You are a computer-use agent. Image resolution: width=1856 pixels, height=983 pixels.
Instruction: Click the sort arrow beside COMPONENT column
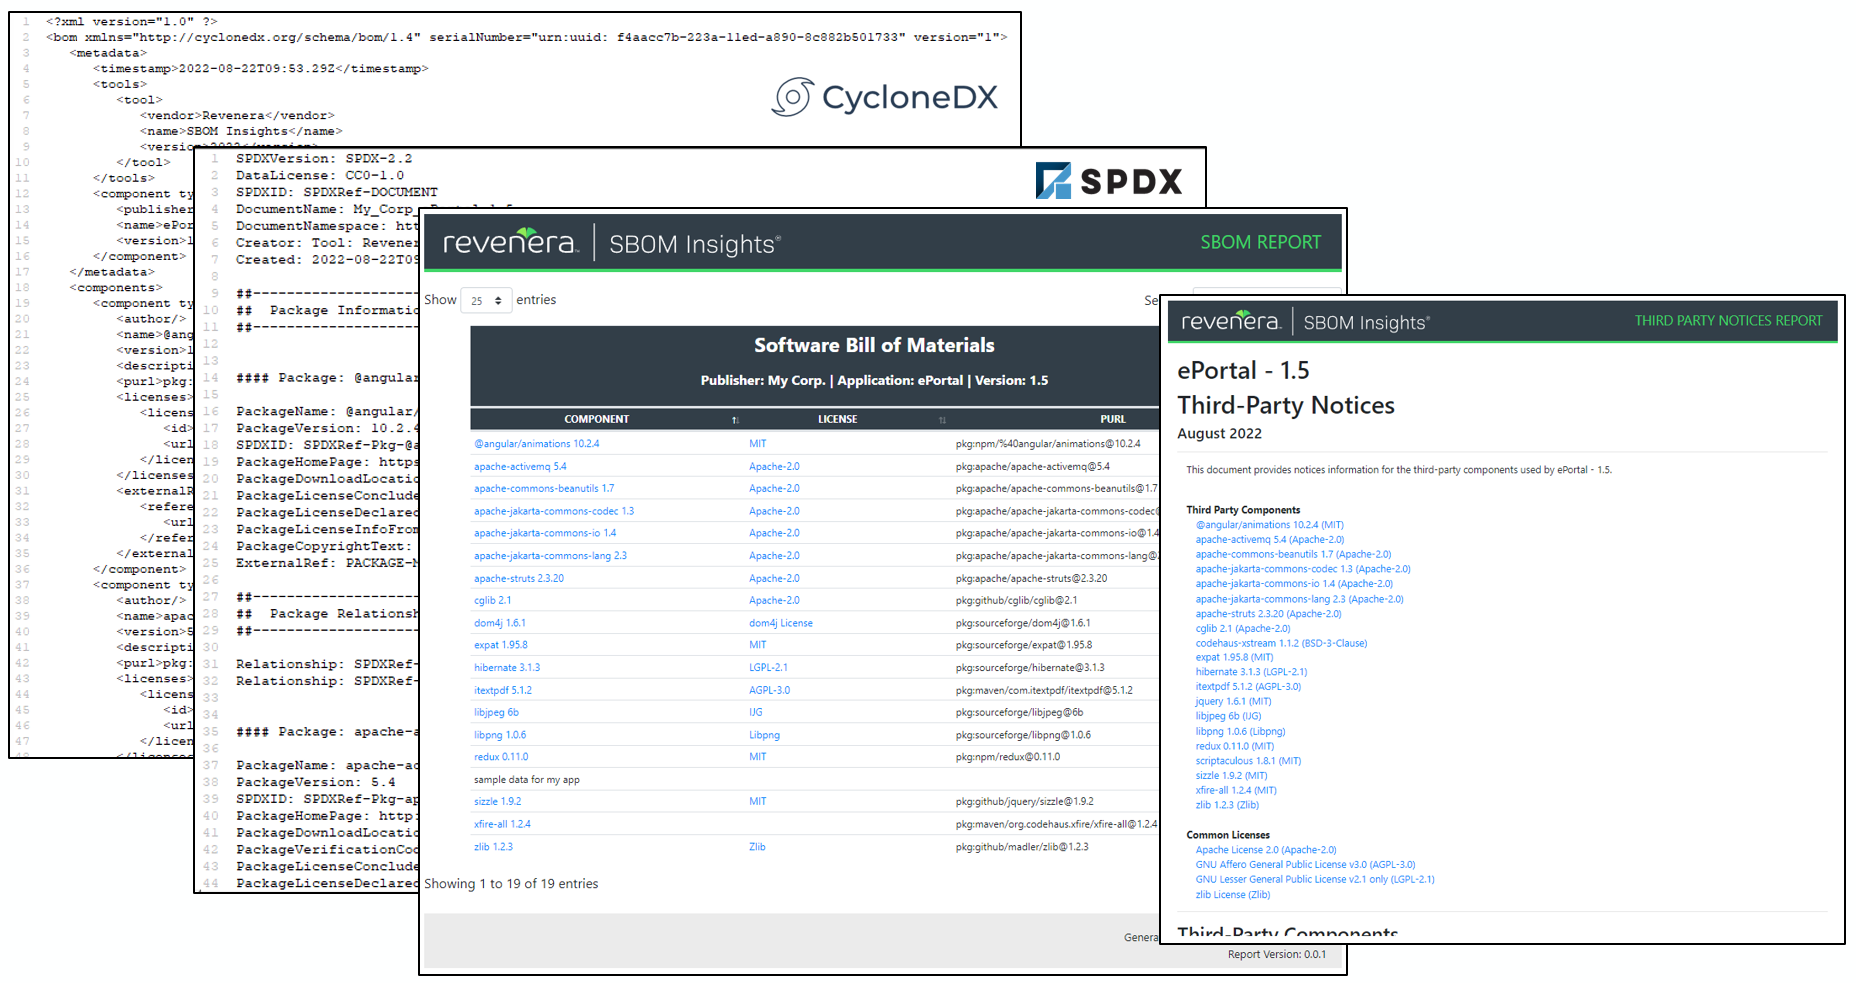[735, 420]
